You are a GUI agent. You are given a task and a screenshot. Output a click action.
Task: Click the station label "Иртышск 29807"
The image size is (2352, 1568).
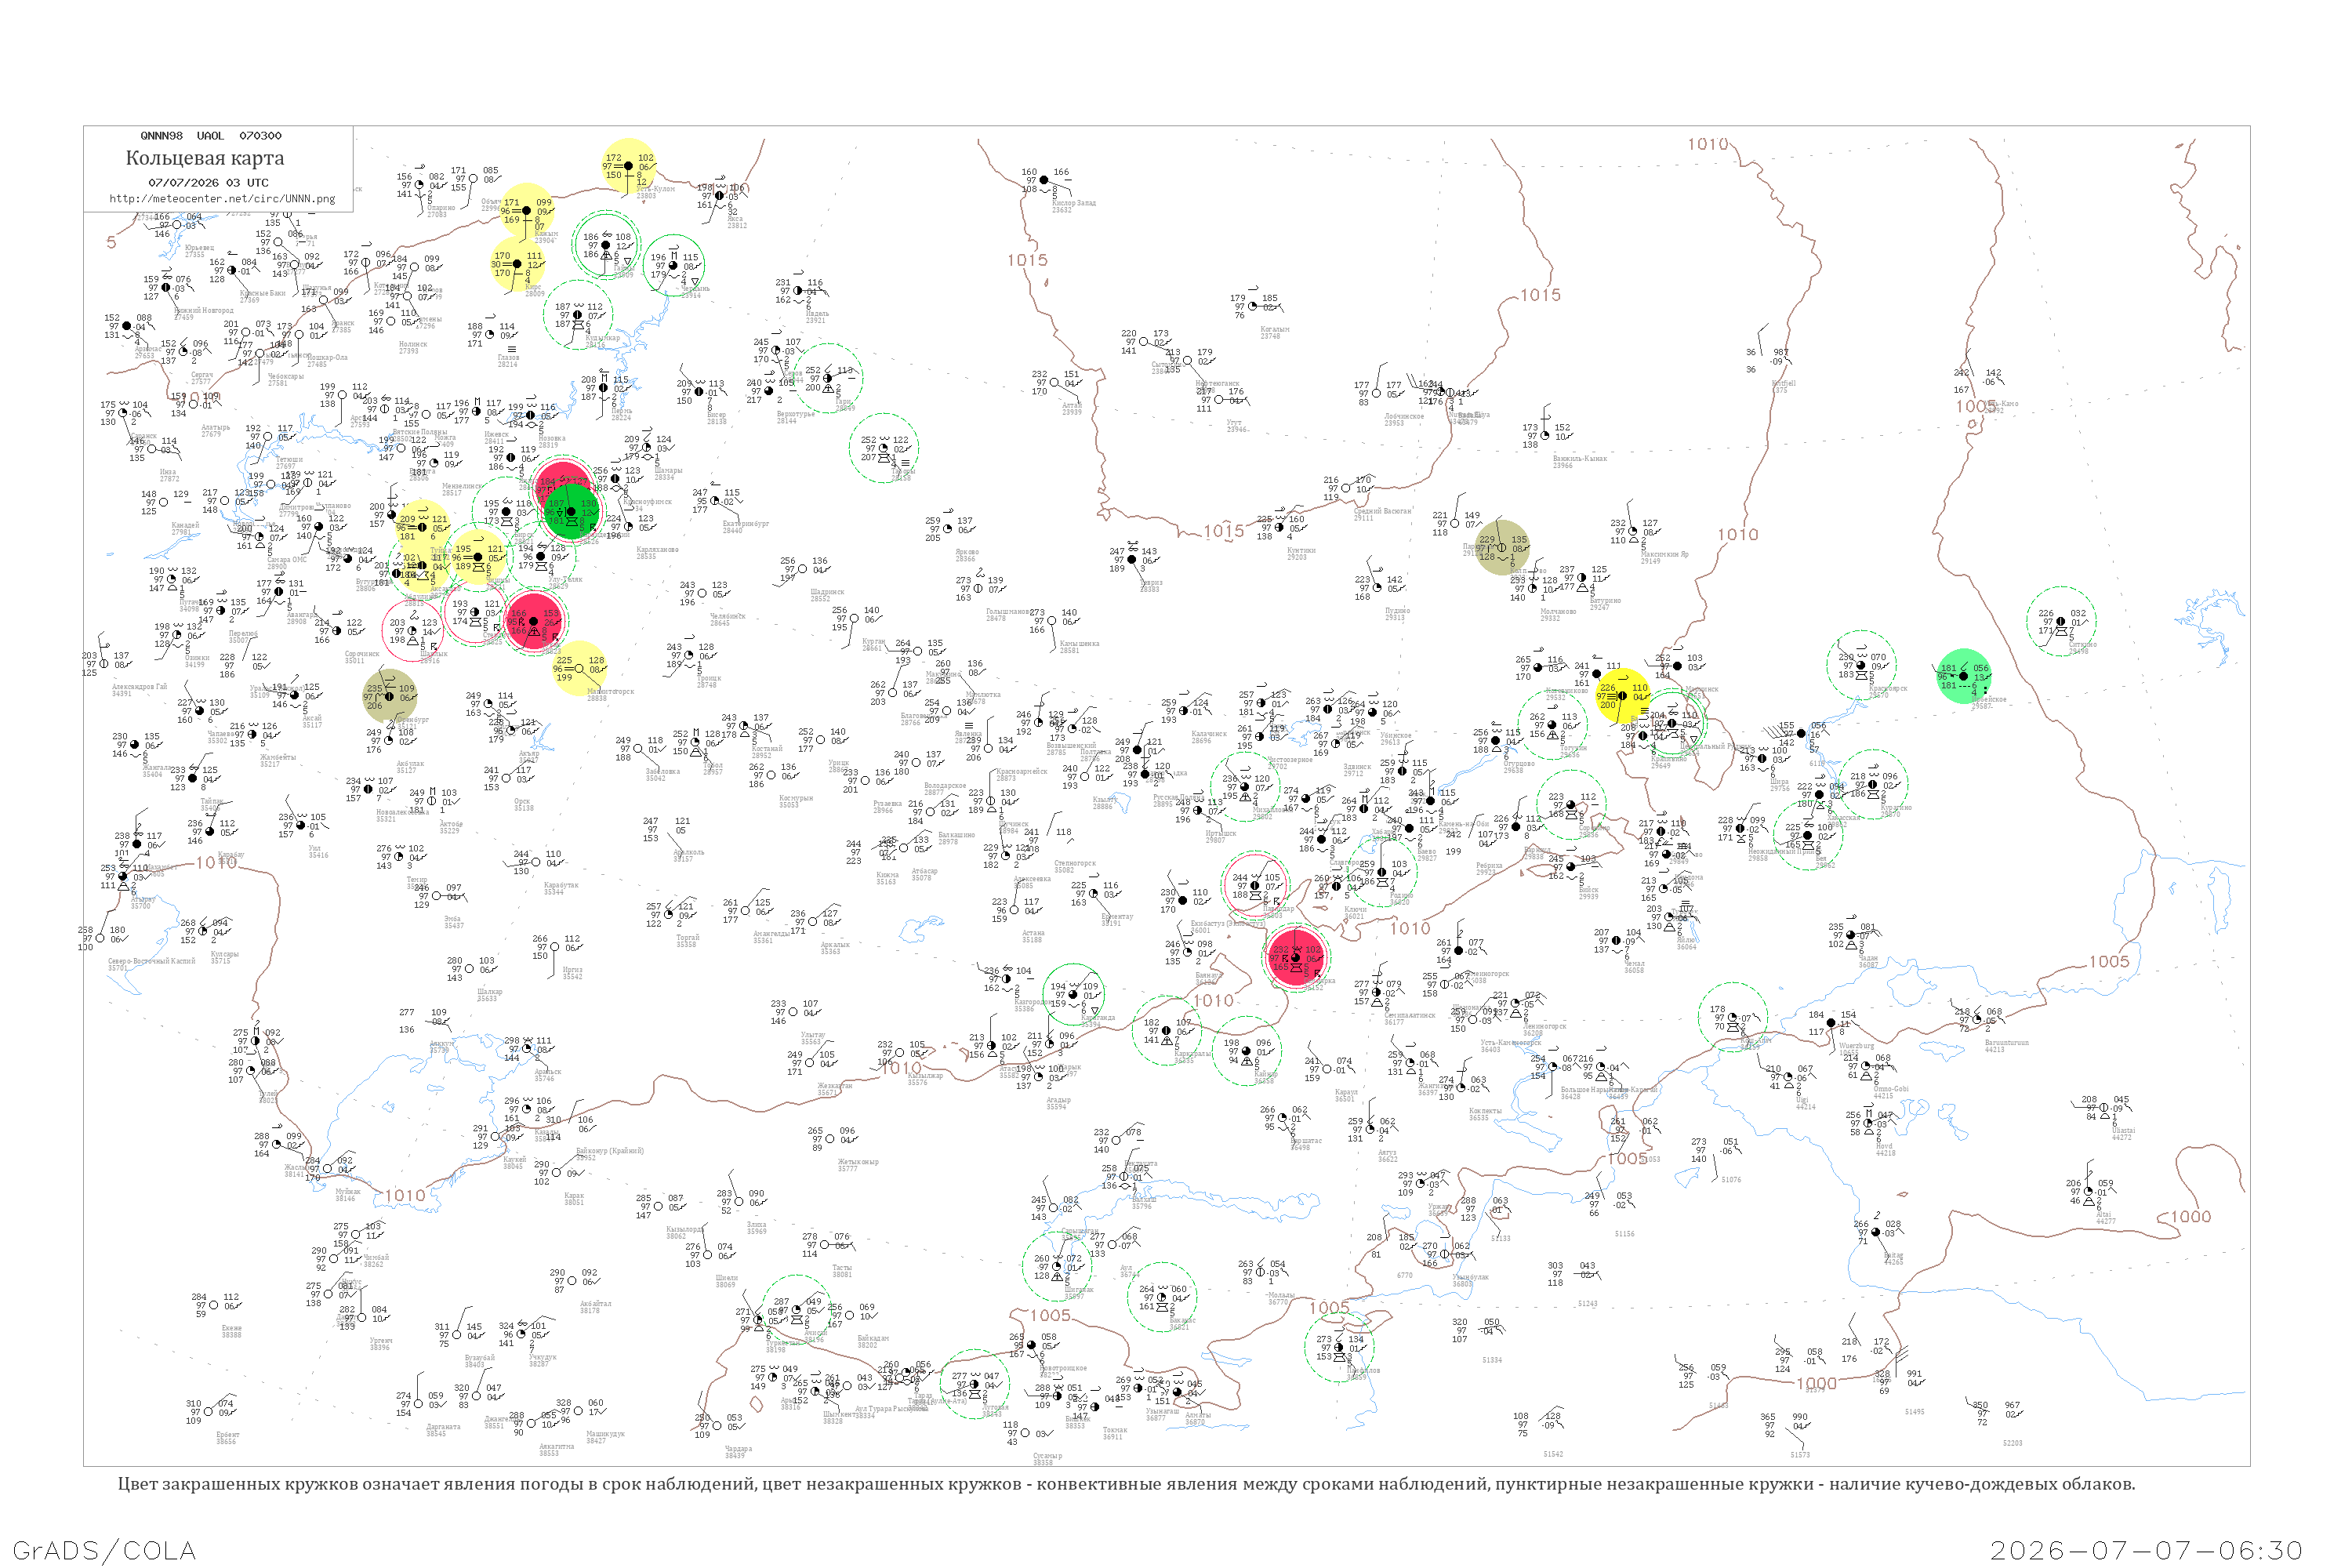(1220, 836)
